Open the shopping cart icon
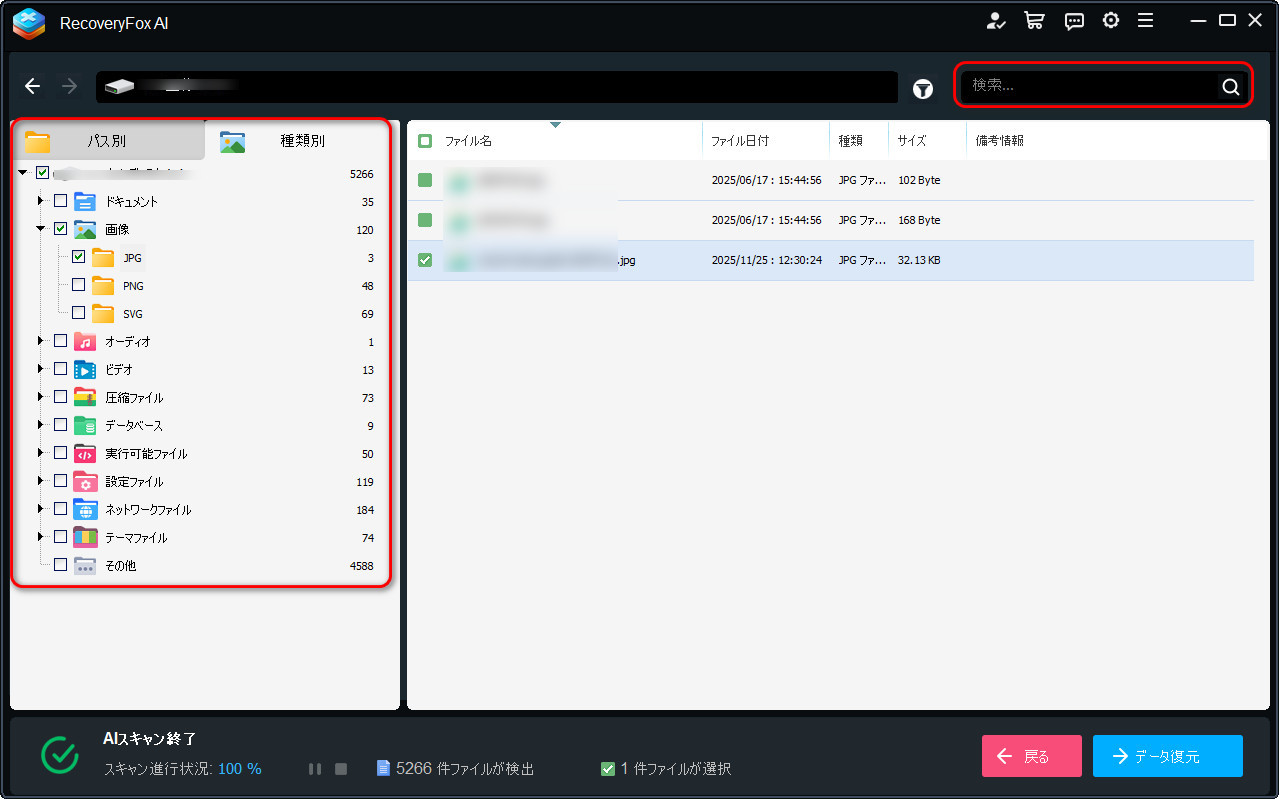 (x=1035, y=21)
